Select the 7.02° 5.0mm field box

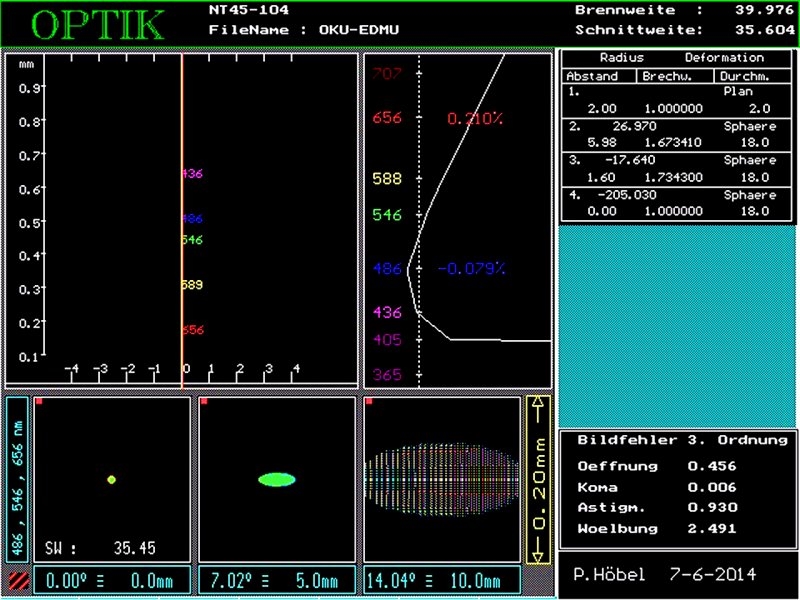pyautogui.click(x=276, y=580)
